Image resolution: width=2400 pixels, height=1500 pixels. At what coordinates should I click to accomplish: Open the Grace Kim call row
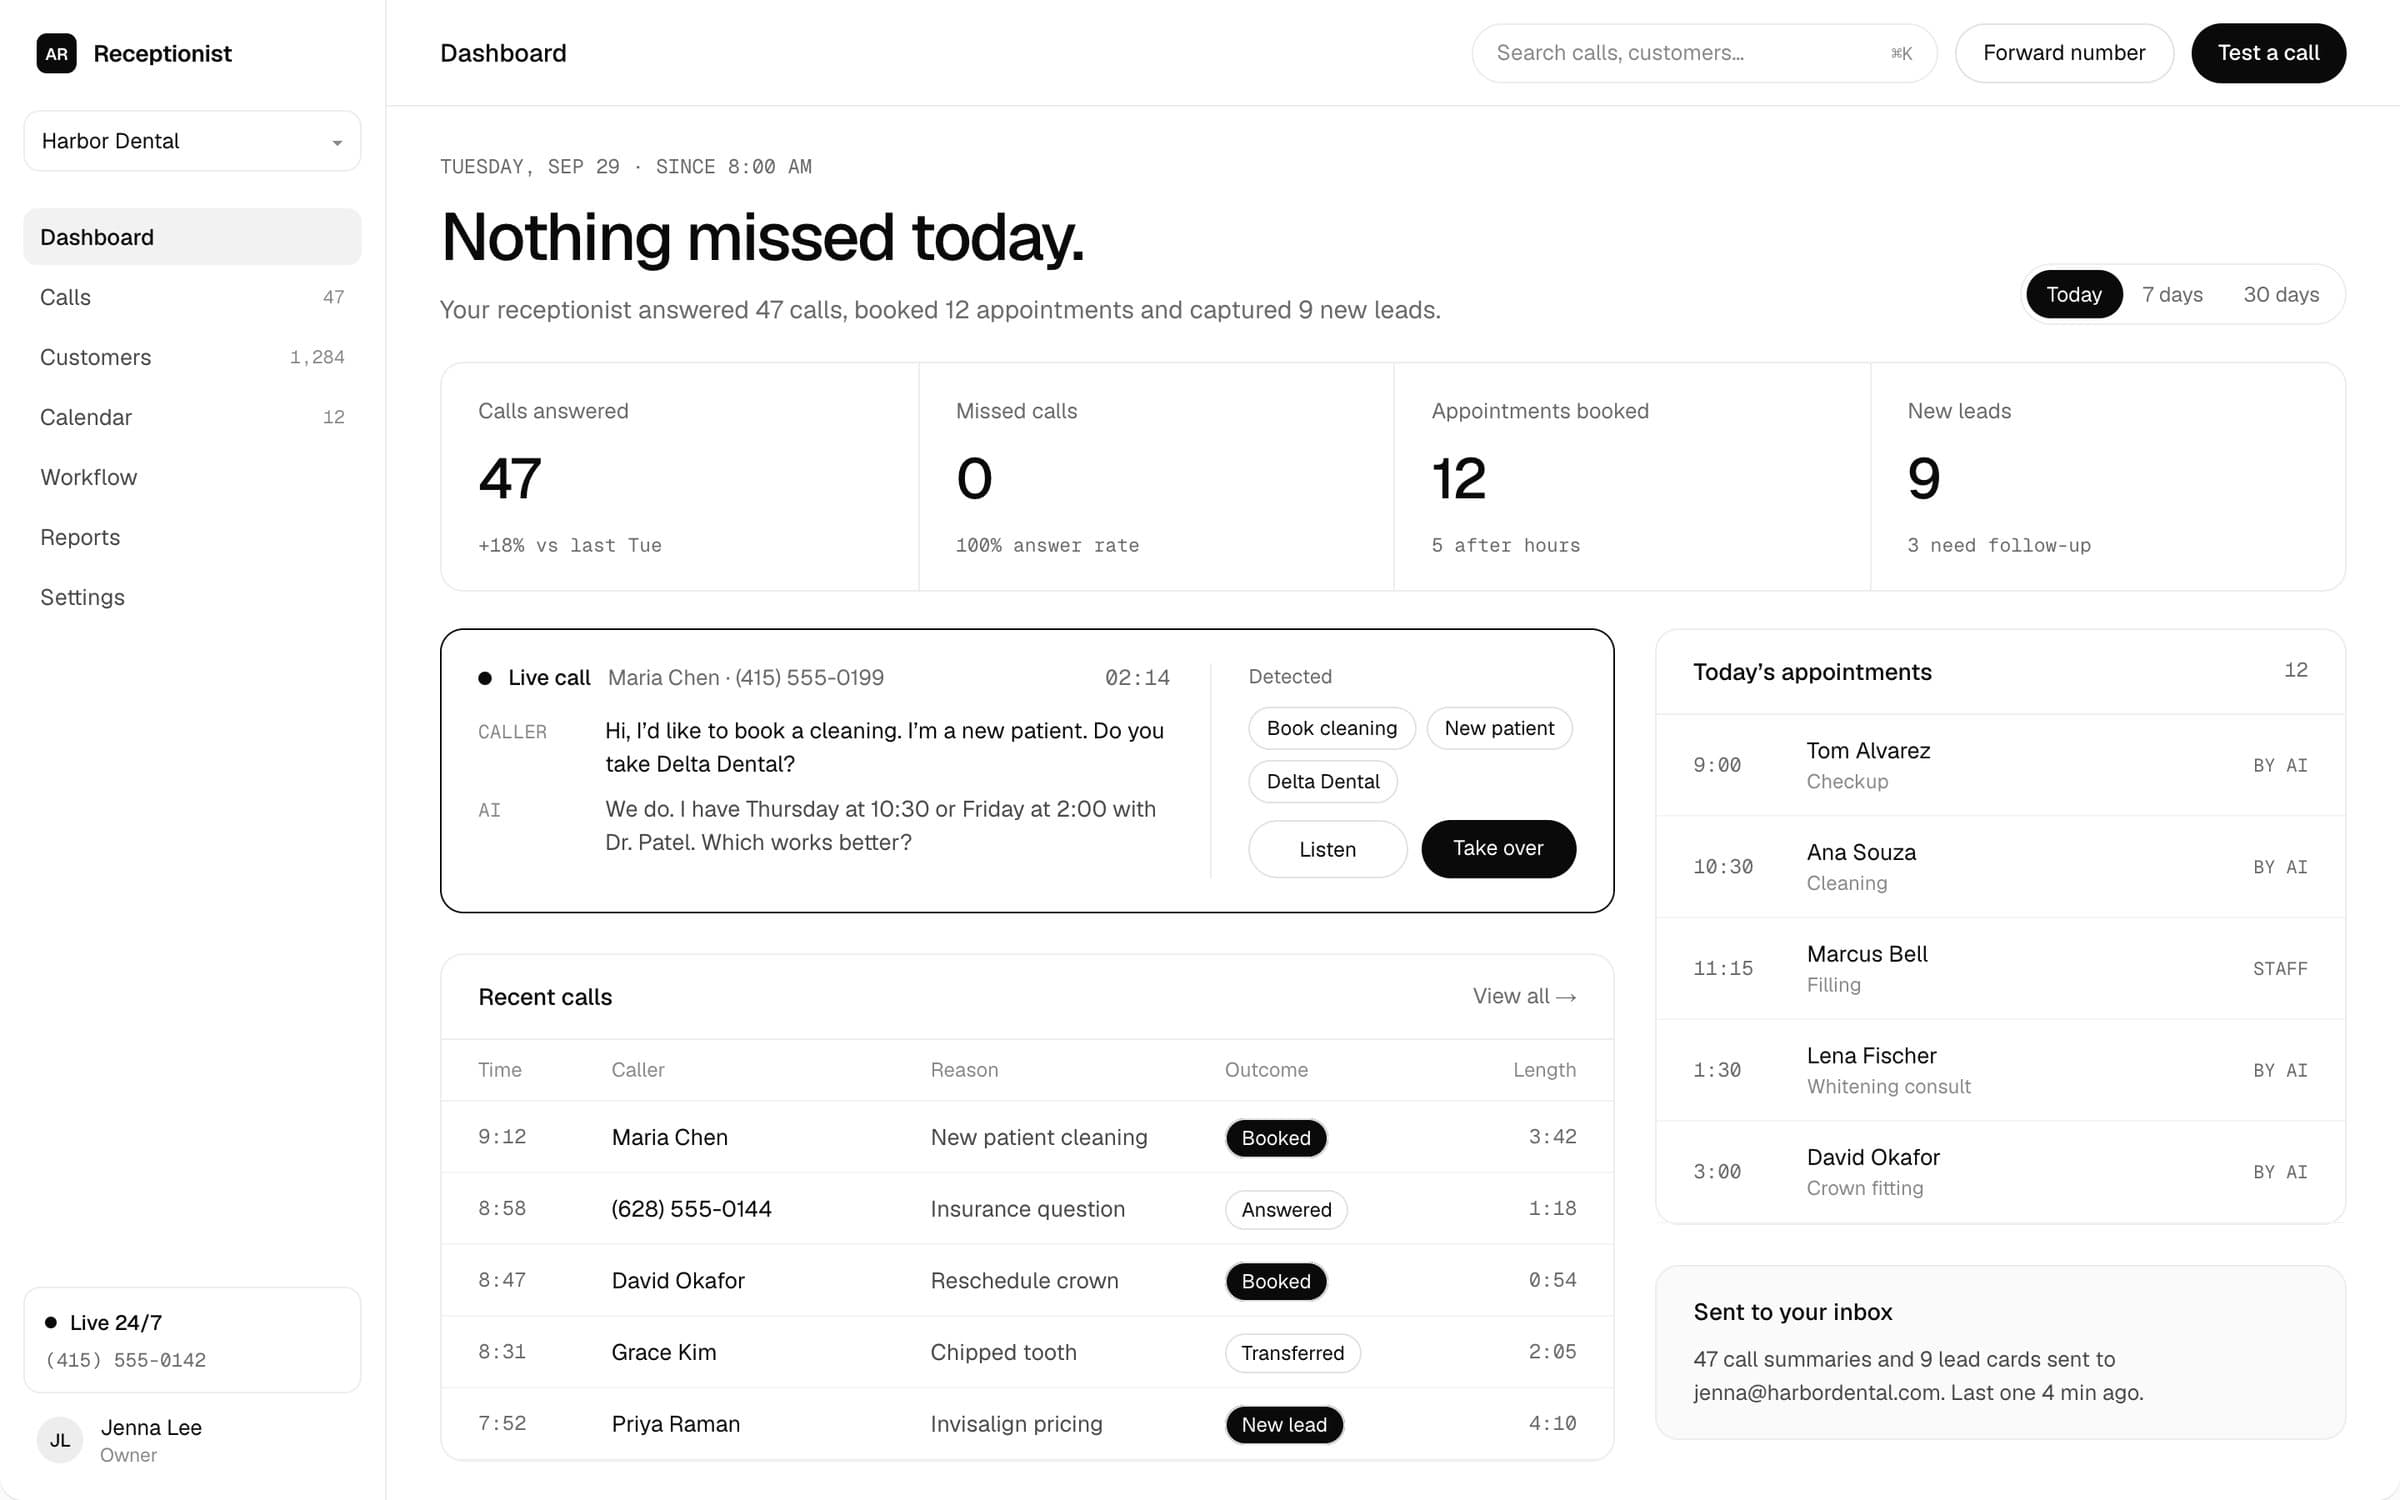pyautogui.click(x=1027, y=1352)
